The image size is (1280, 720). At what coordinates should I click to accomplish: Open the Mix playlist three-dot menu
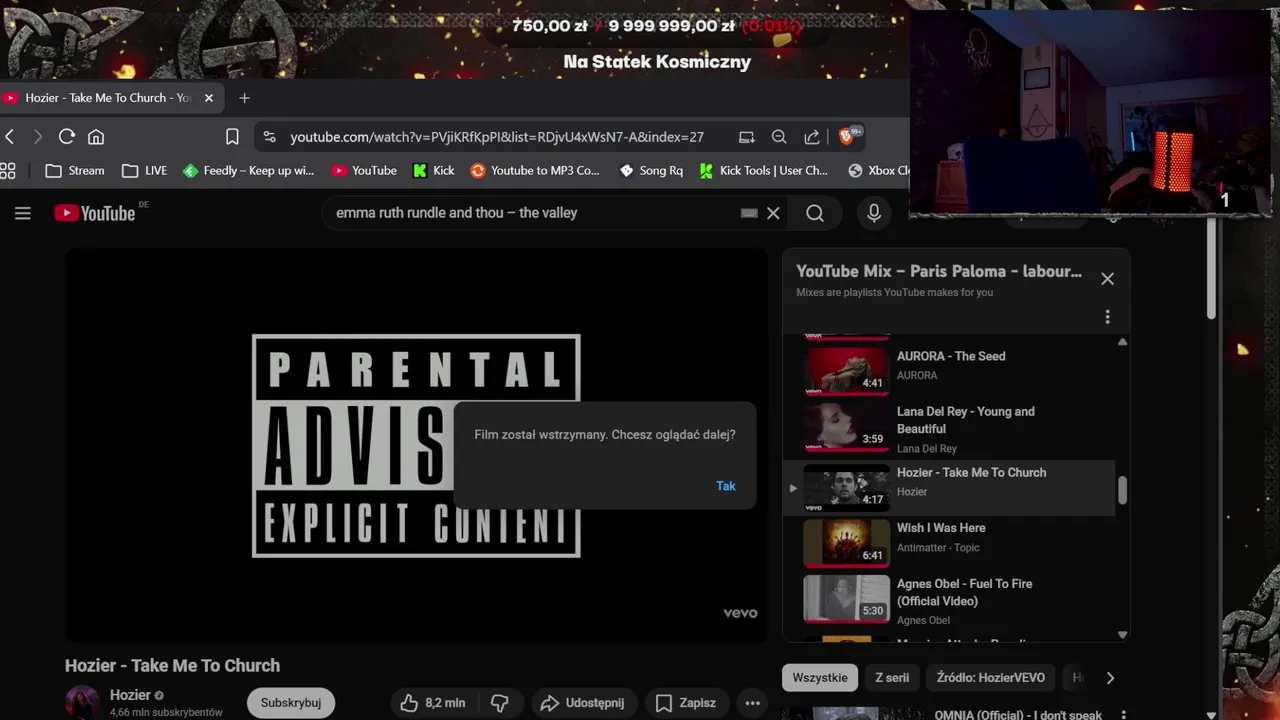click(1107, 317)
